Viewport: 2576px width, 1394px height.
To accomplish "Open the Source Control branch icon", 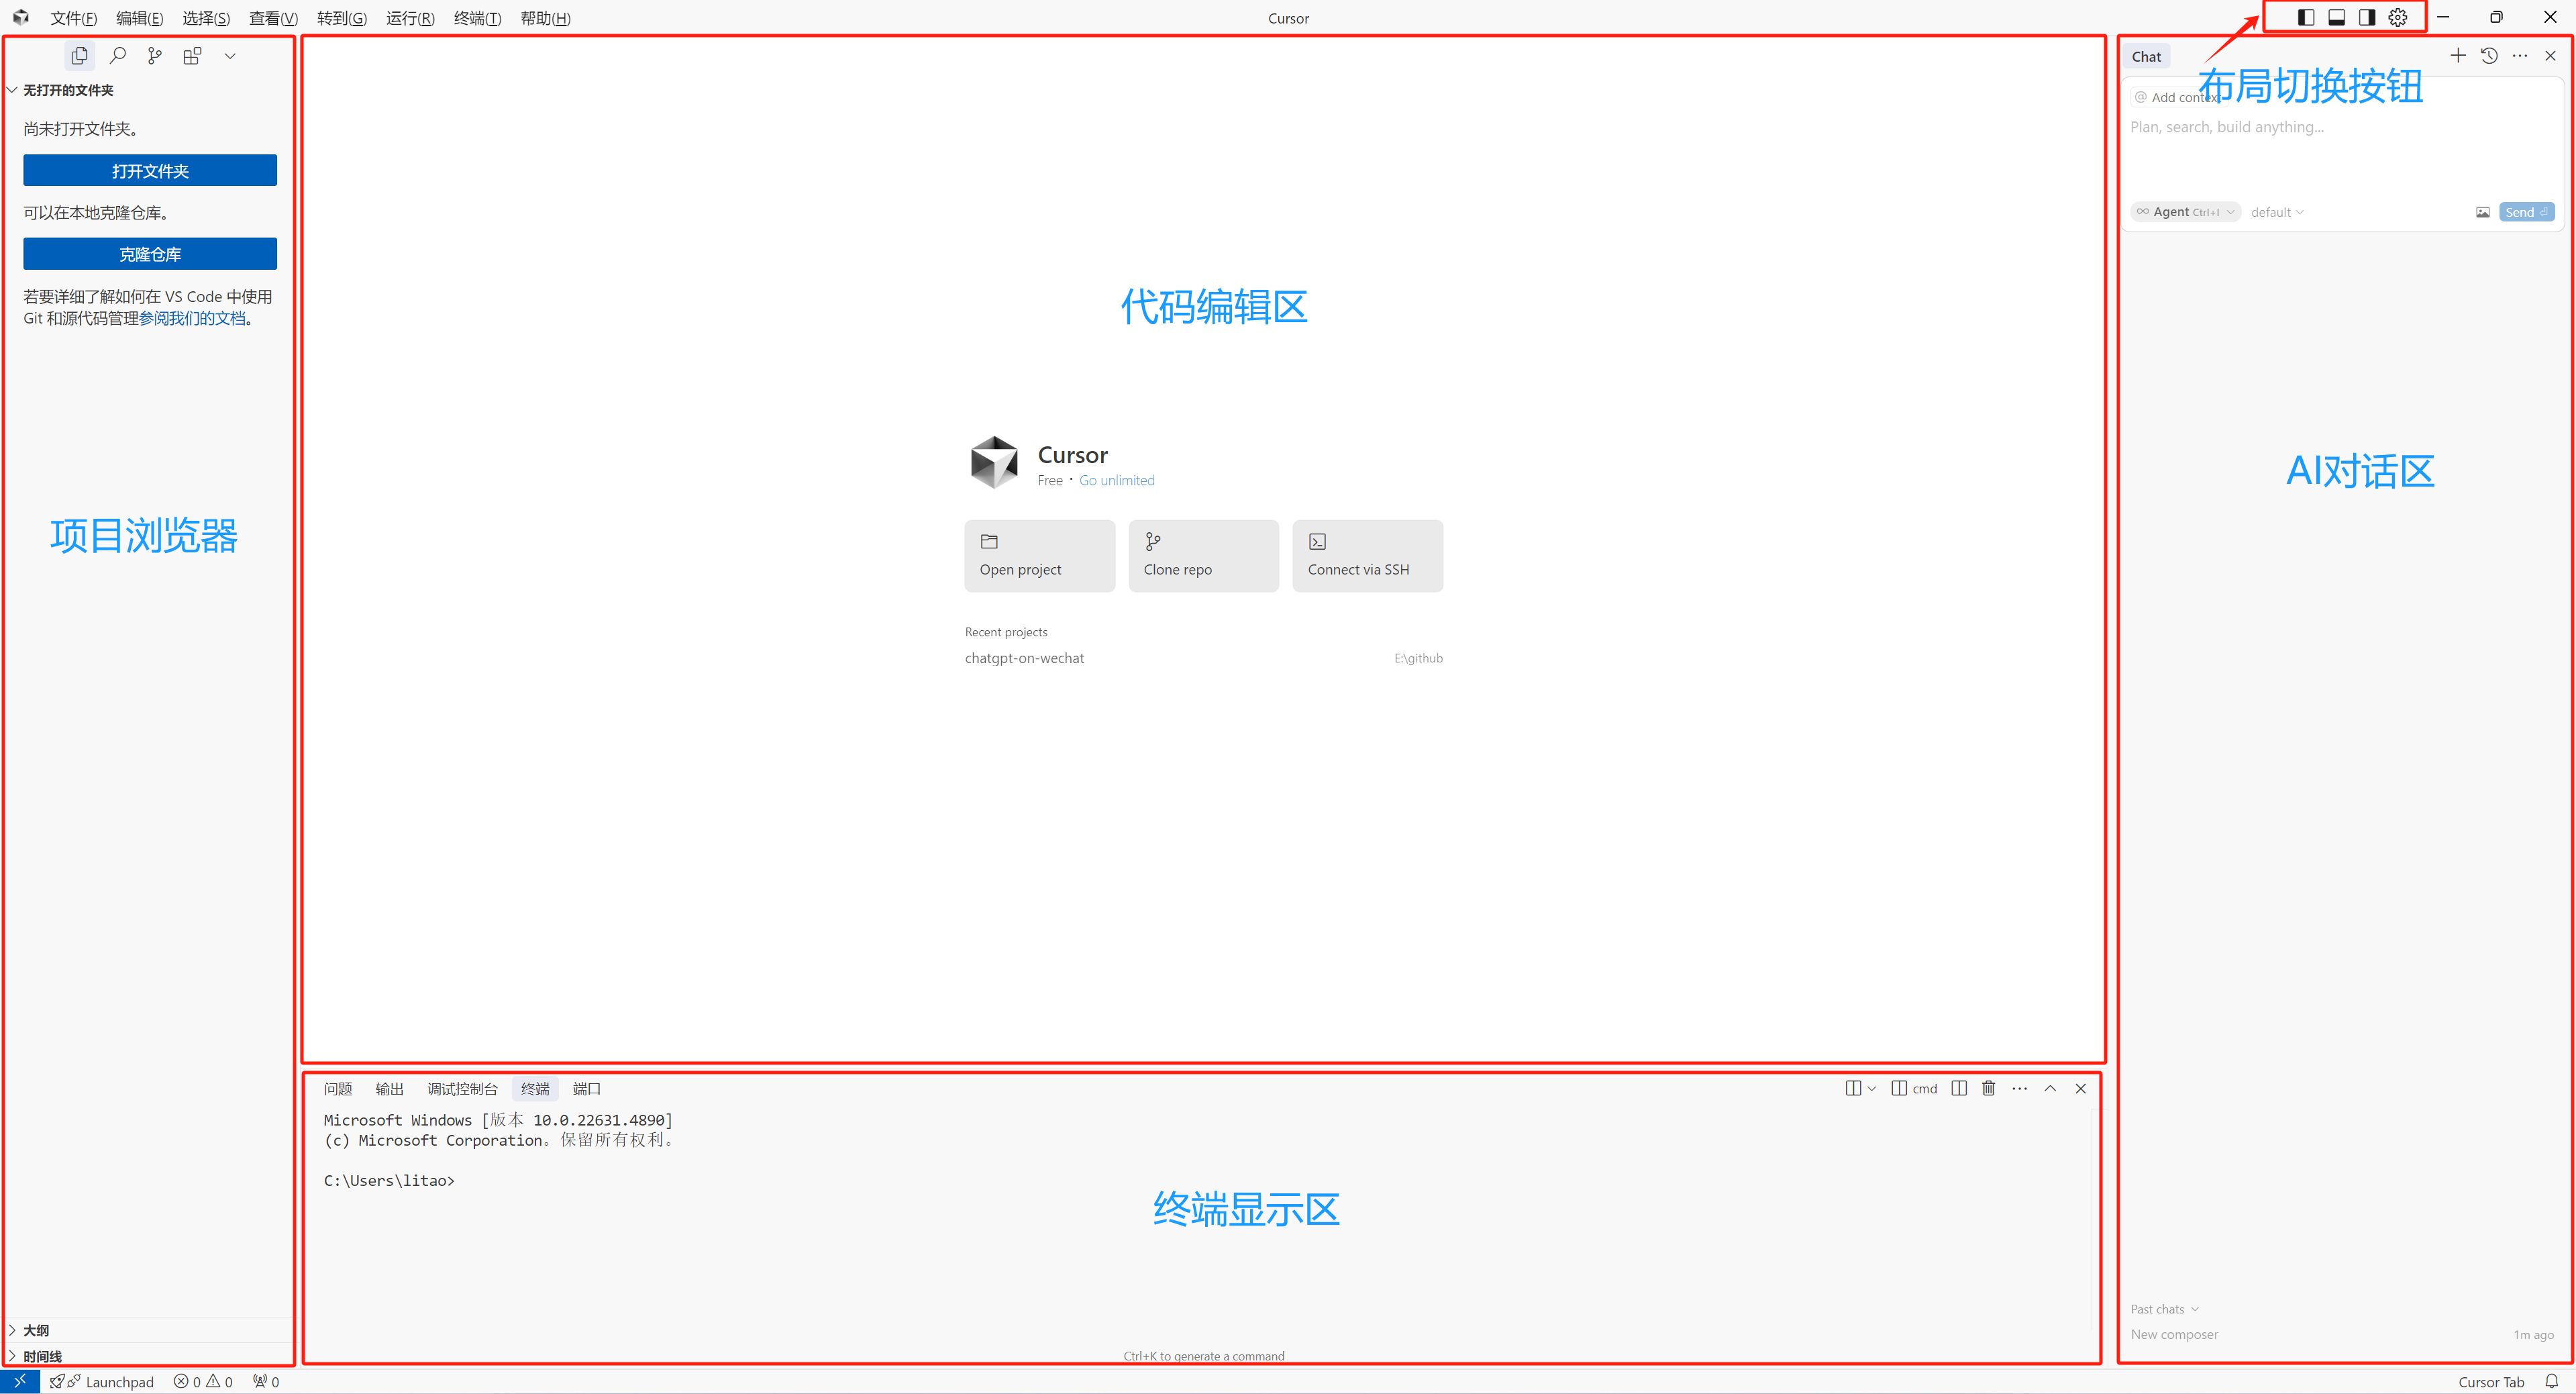I will pos(154,56).
